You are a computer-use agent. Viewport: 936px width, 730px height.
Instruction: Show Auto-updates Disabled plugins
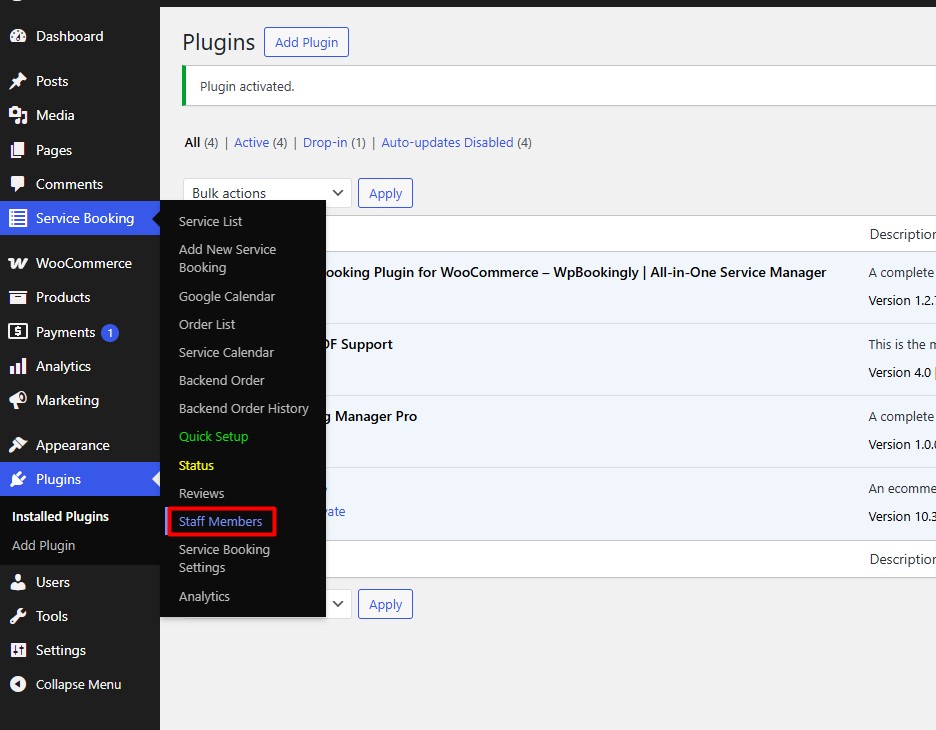click(447, 143)
